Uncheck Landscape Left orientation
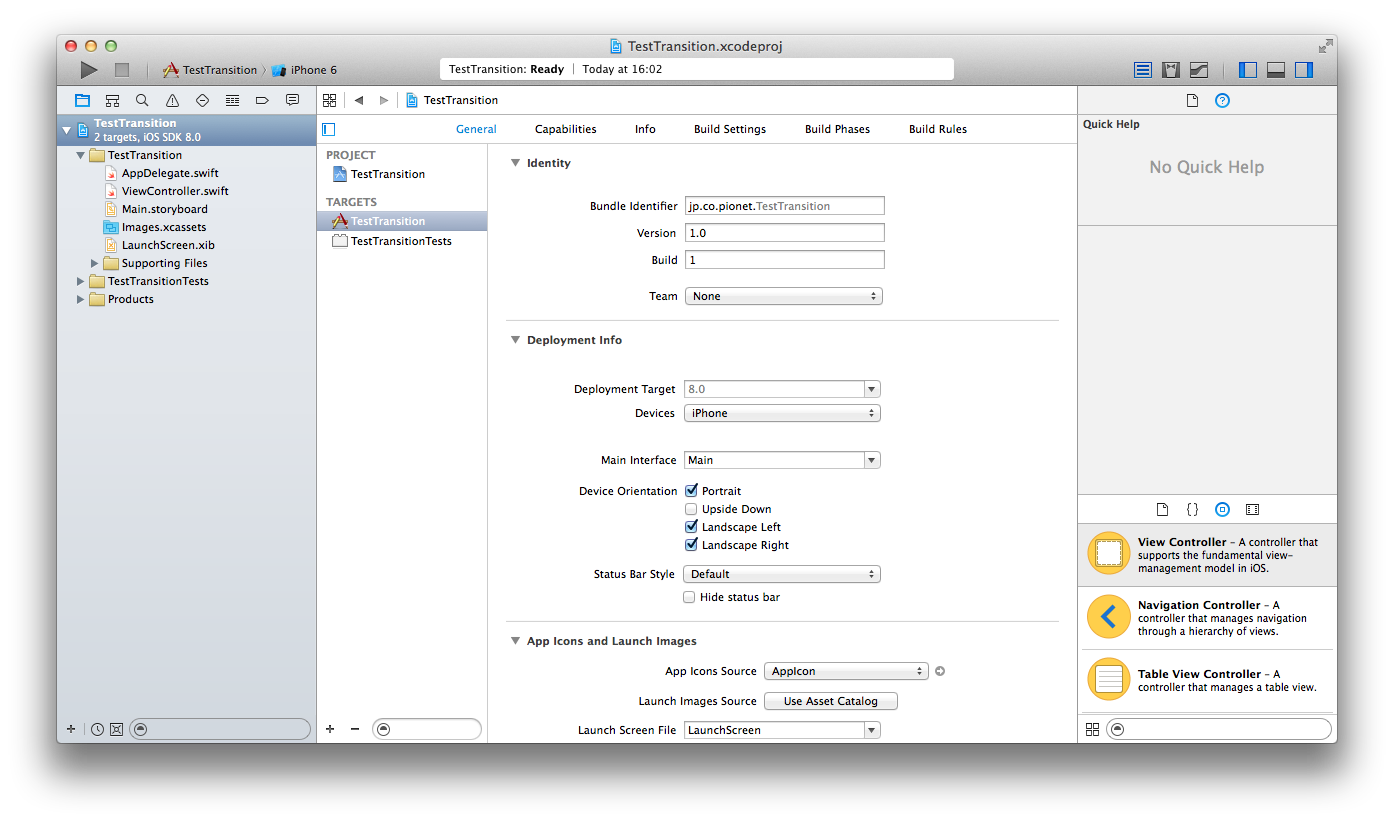 691,527
